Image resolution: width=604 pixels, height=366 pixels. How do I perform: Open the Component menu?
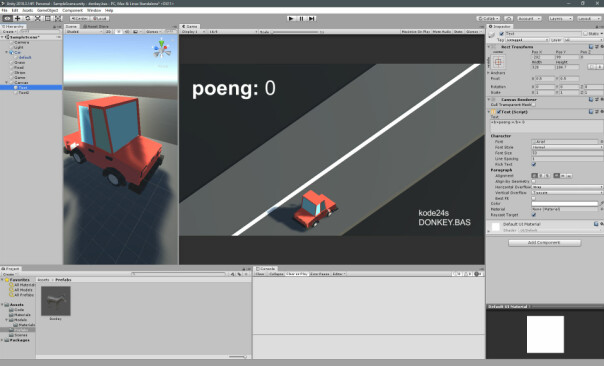coord(72,10)
